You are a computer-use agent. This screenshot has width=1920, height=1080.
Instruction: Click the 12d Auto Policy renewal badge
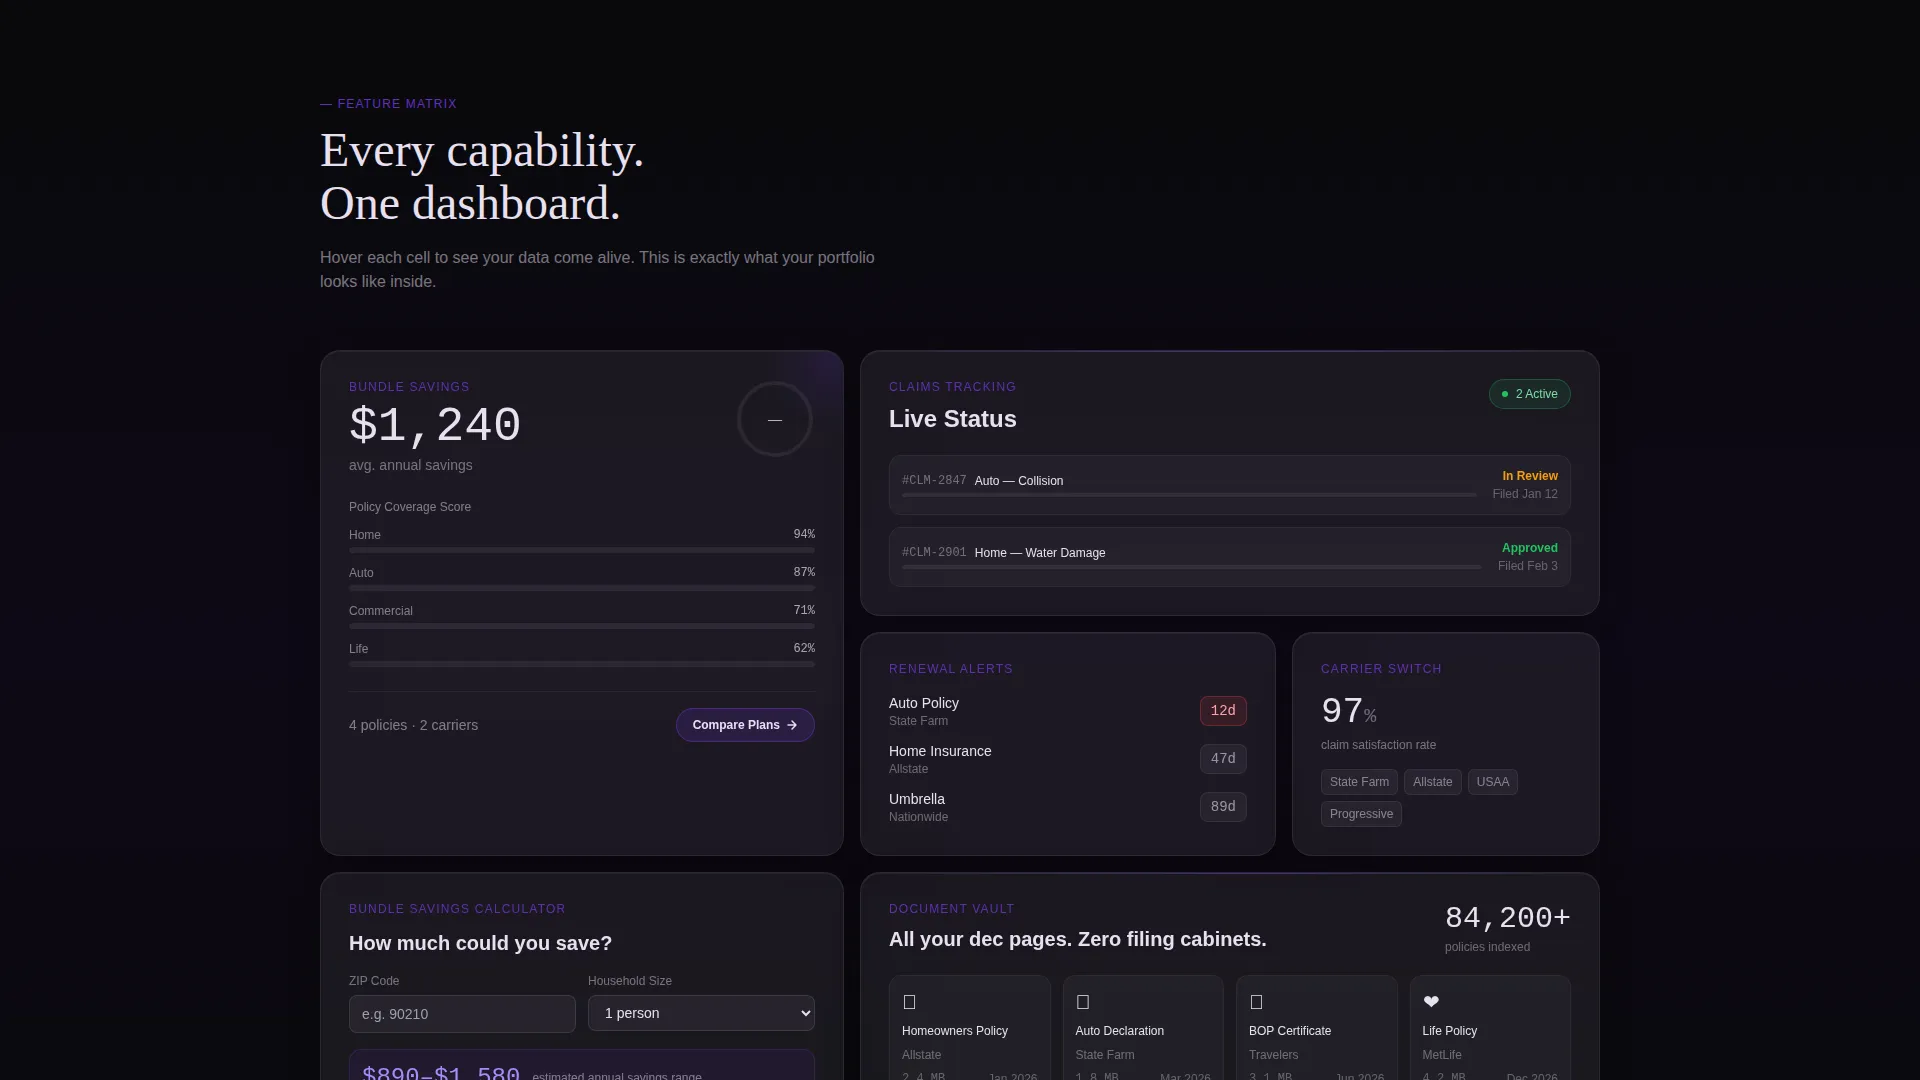pyautogui.click(x=1223, y=711)
